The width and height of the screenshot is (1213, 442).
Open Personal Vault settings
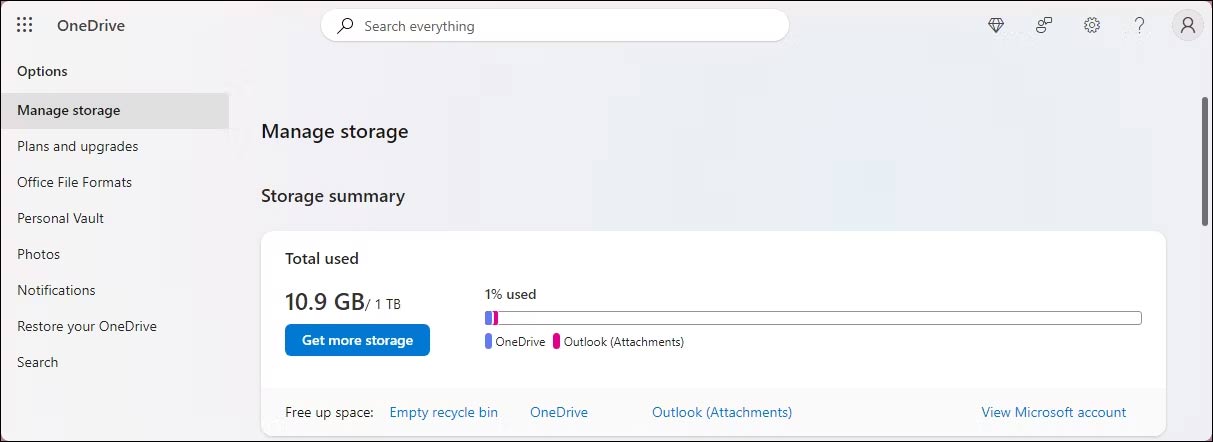[61, 218]
